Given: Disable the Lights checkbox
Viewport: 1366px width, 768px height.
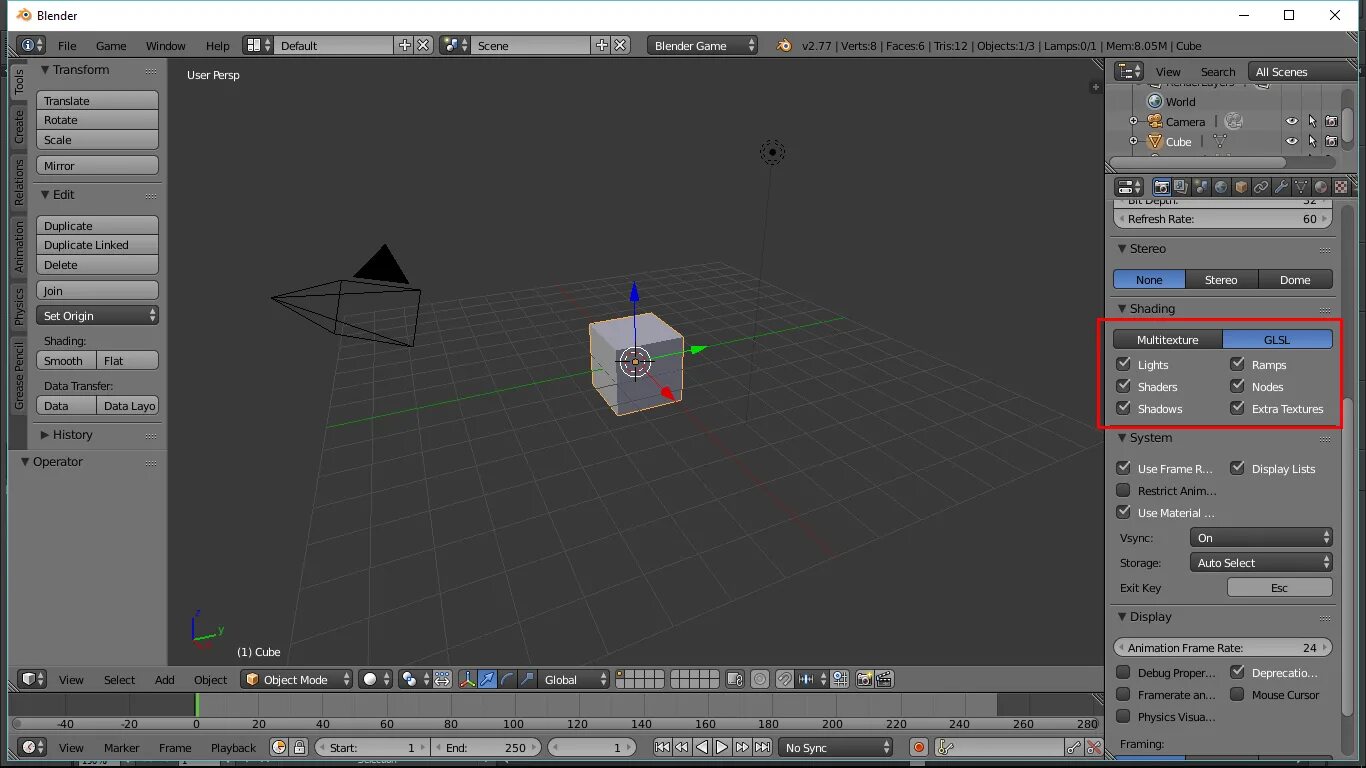Looking at the screenshot, I should 1123,364.
